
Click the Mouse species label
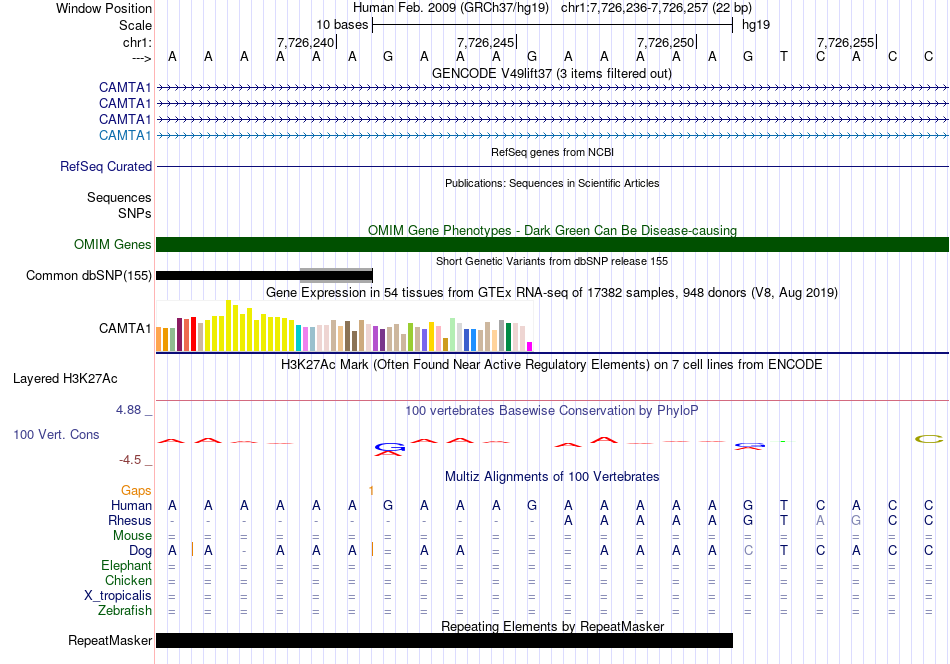pos(132,536)
